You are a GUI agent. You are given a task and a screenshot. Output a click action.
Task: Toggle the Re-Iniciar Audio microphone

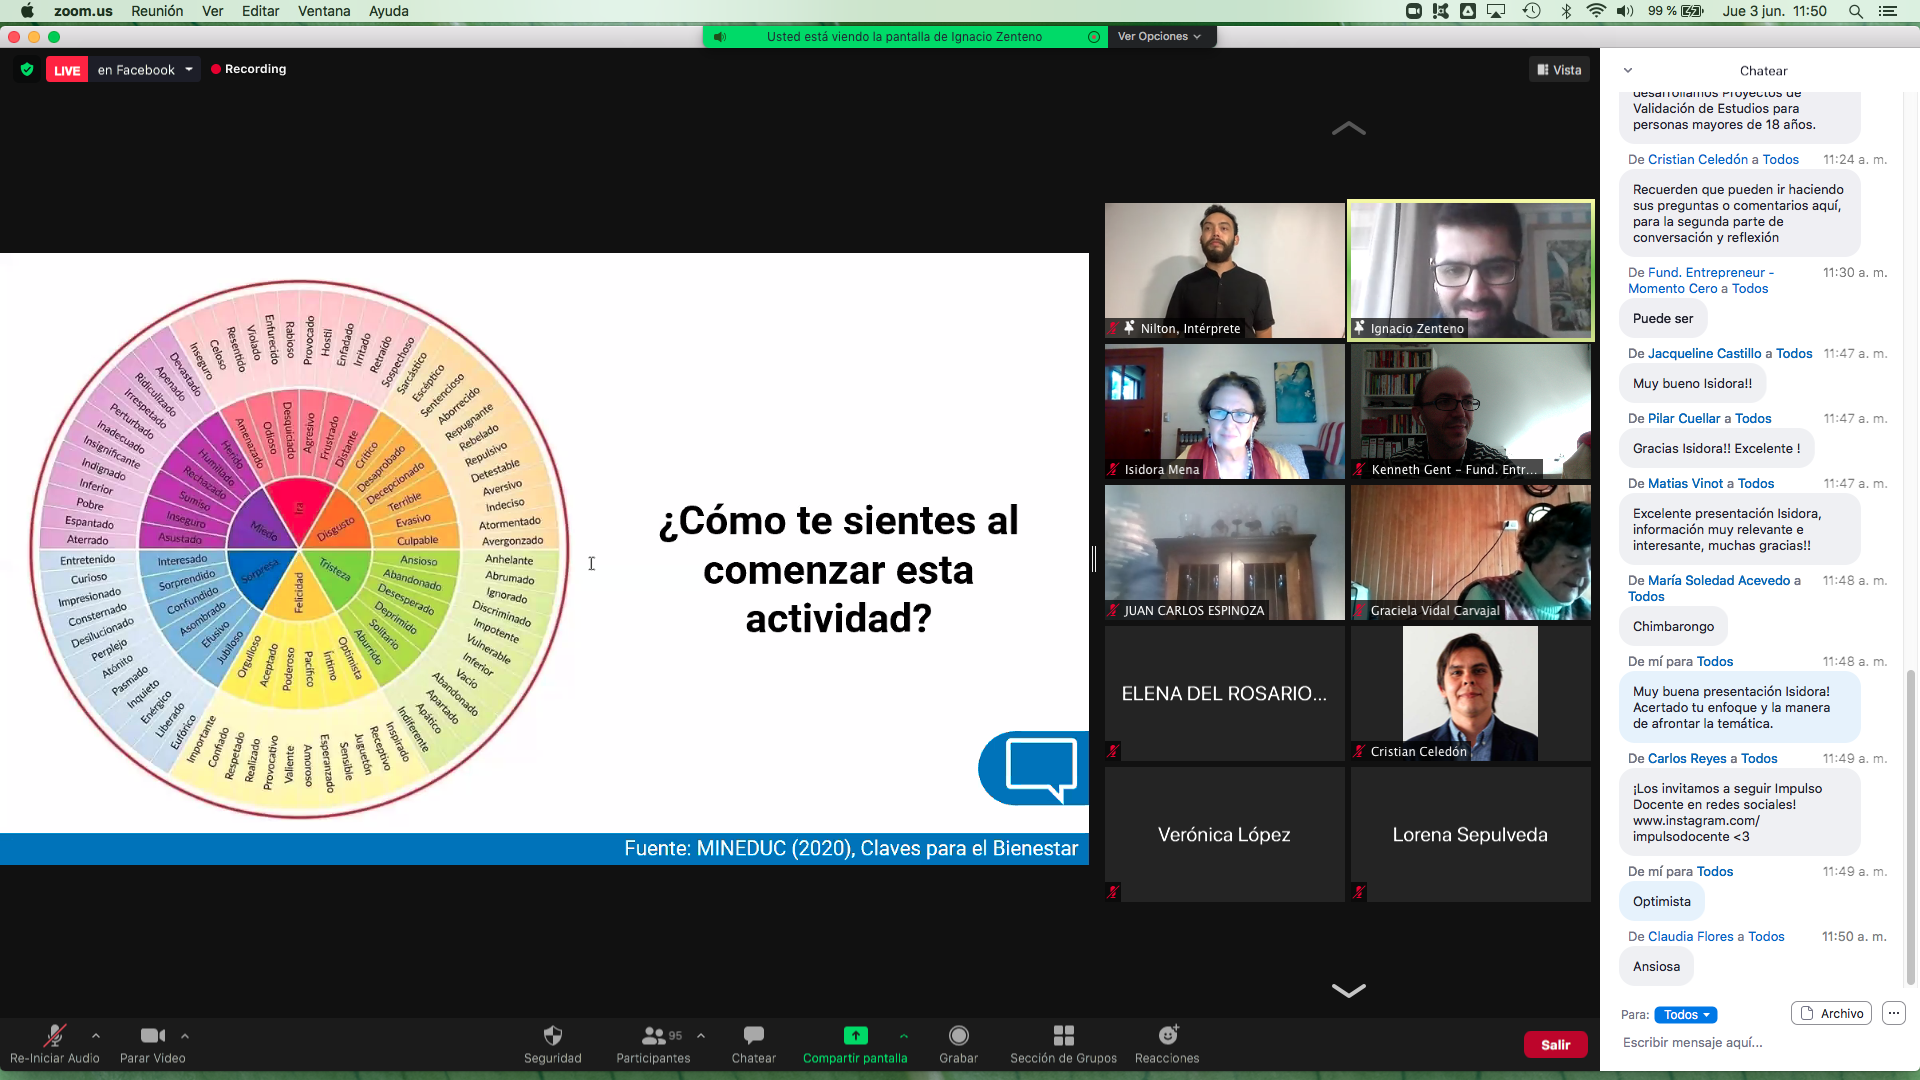pyautogui.click(x=54, y=1035)
